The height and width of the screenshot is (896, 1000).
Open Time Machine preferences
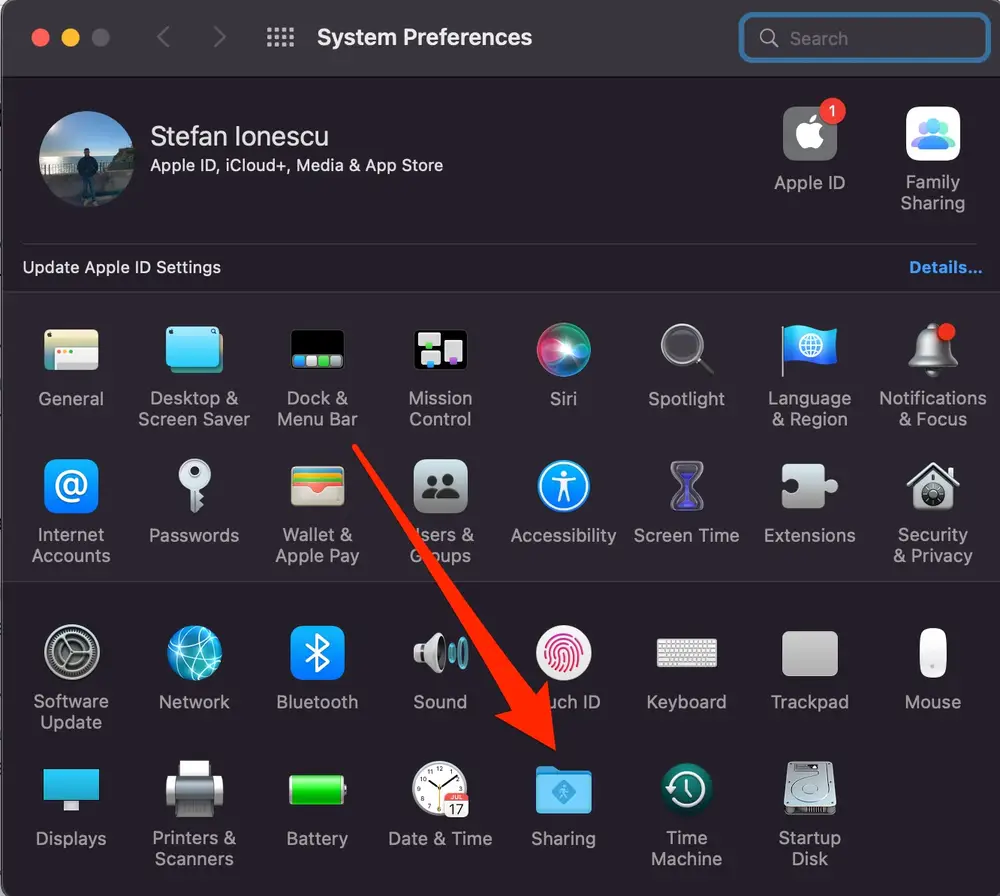click(x=686, y=789)
